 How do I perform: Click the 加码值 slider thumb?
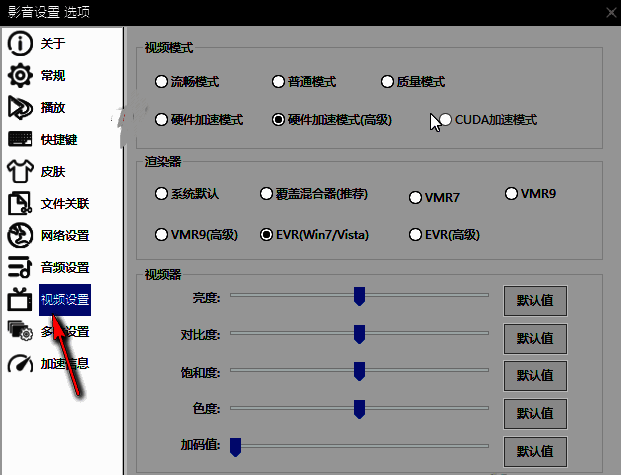(236, 446)
